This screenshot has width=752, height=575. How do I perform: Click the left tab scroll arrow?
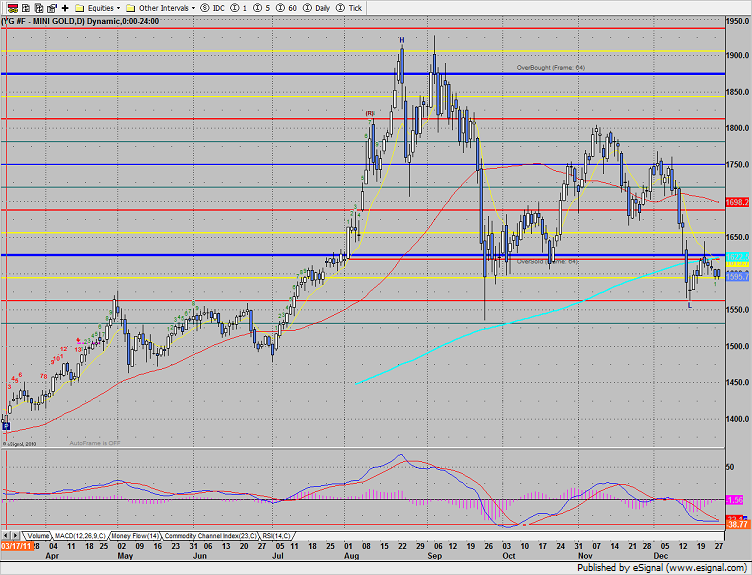point(6,536)
